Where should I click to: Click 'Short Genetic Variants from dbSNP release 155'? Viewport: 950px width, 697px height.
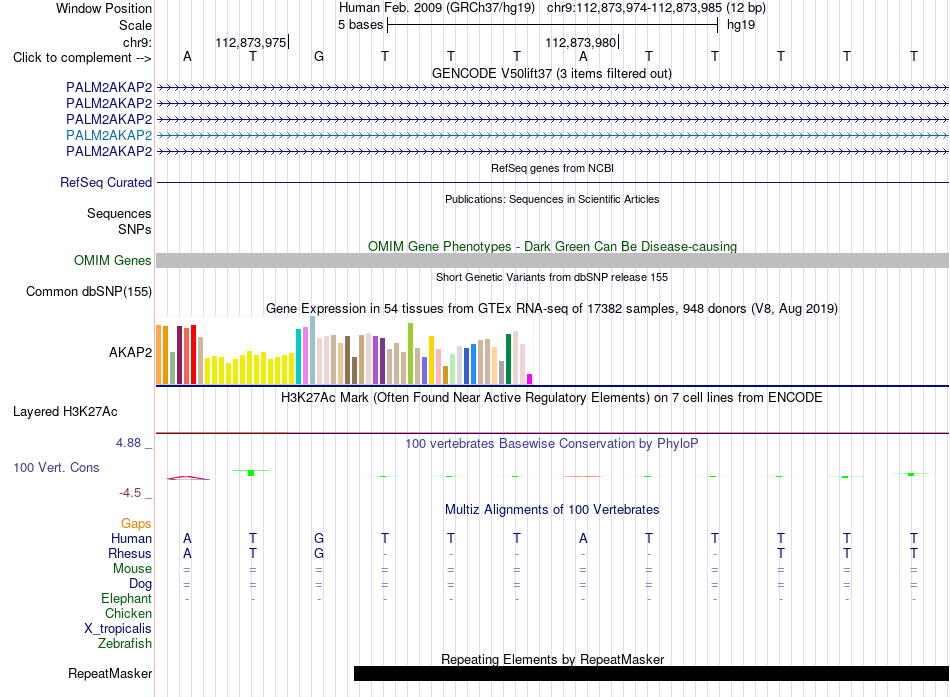click(552, 277)
